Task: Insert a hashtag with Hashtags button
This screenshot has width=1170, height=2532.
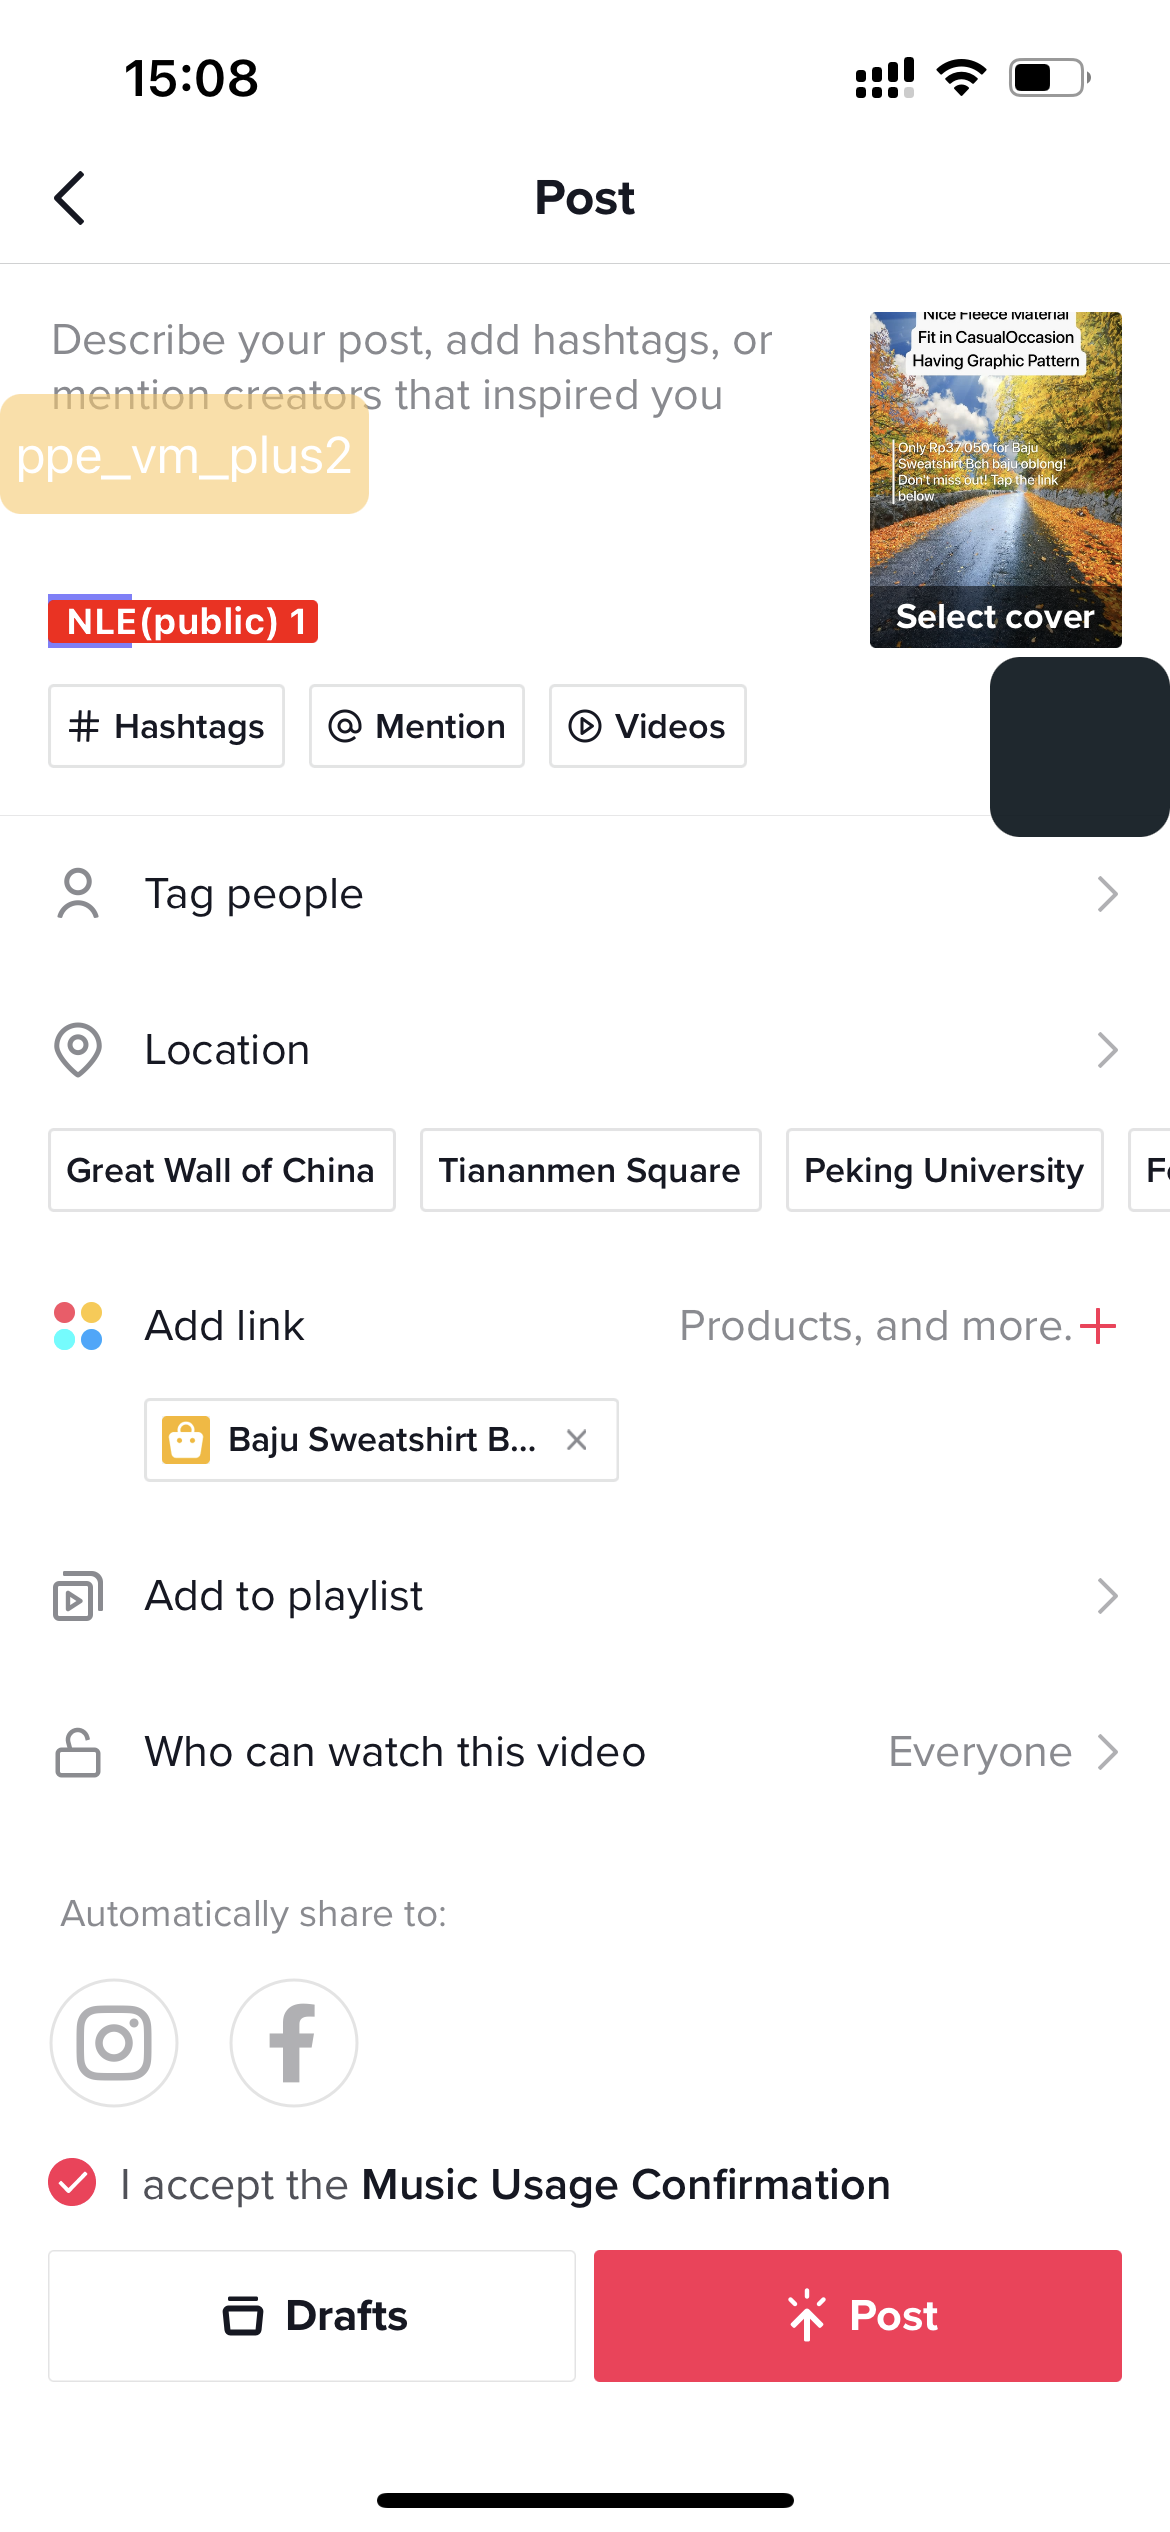Action: pyautogui.click(x=166, y=726)
